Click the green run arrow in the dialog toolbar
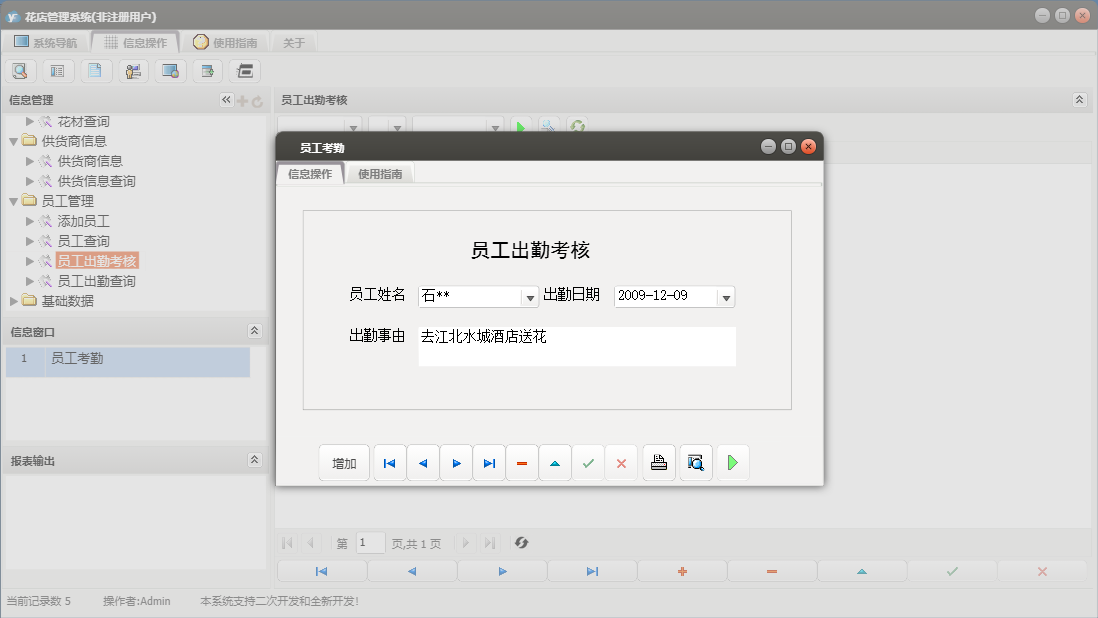 (733, 462)
